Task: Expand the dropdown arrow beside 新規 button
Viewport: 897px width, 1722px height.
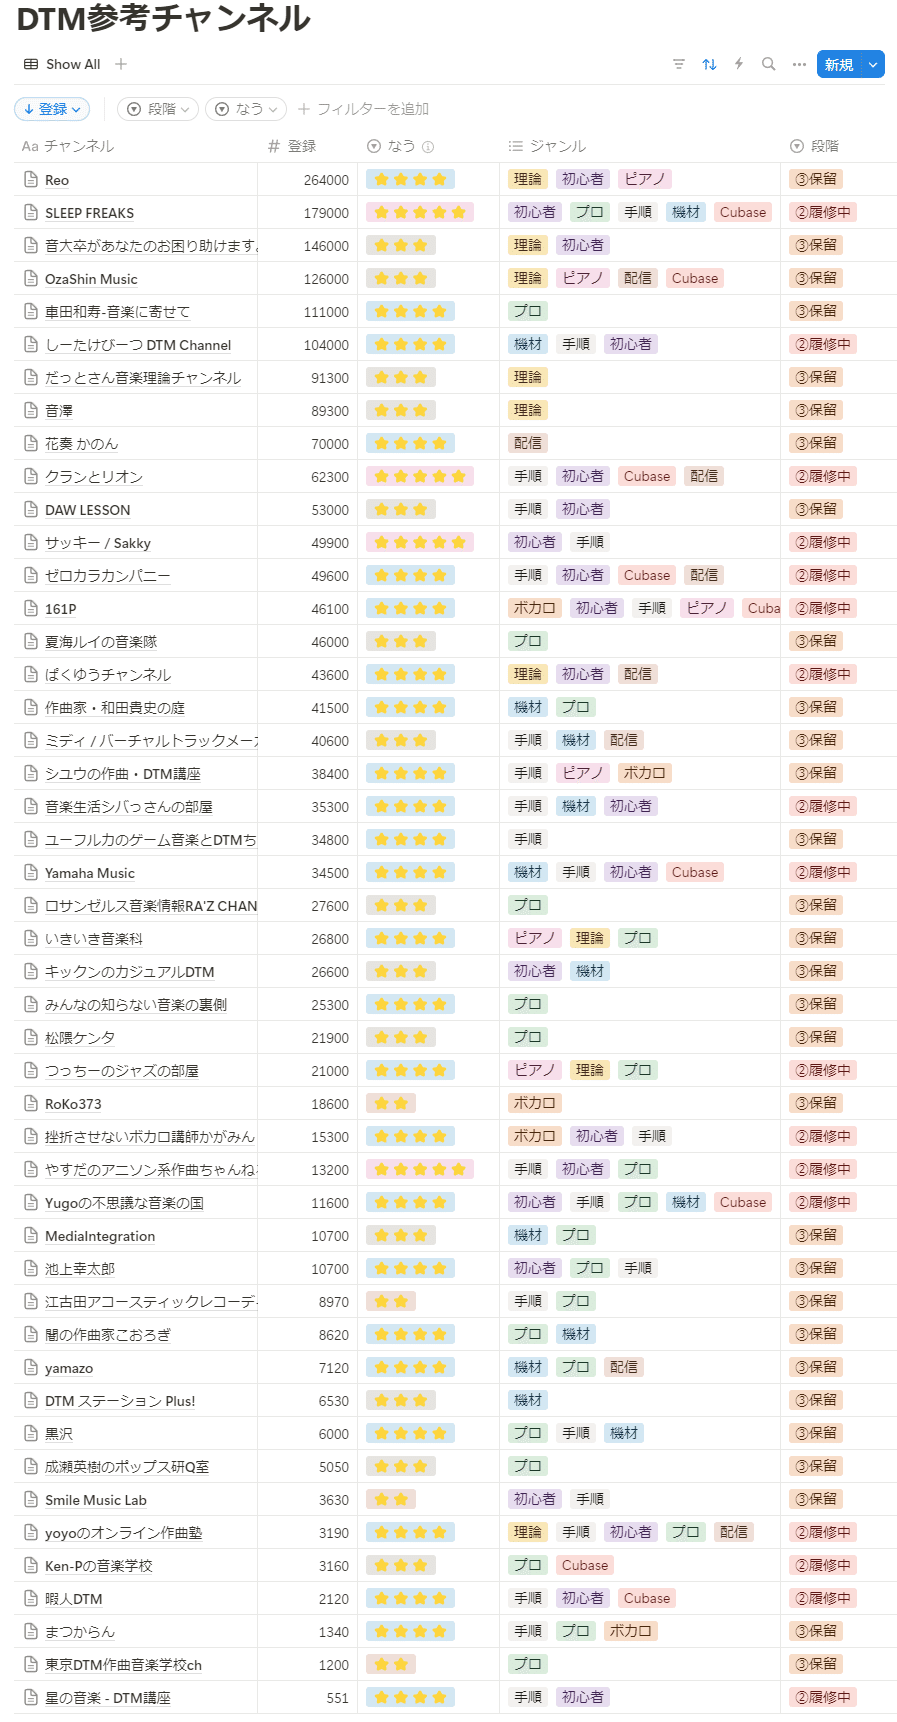Action: pos(873,64)
